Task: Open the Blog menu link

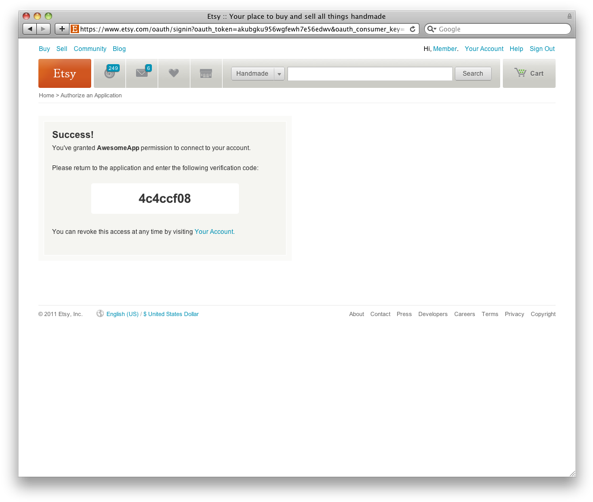Action: 119,49
